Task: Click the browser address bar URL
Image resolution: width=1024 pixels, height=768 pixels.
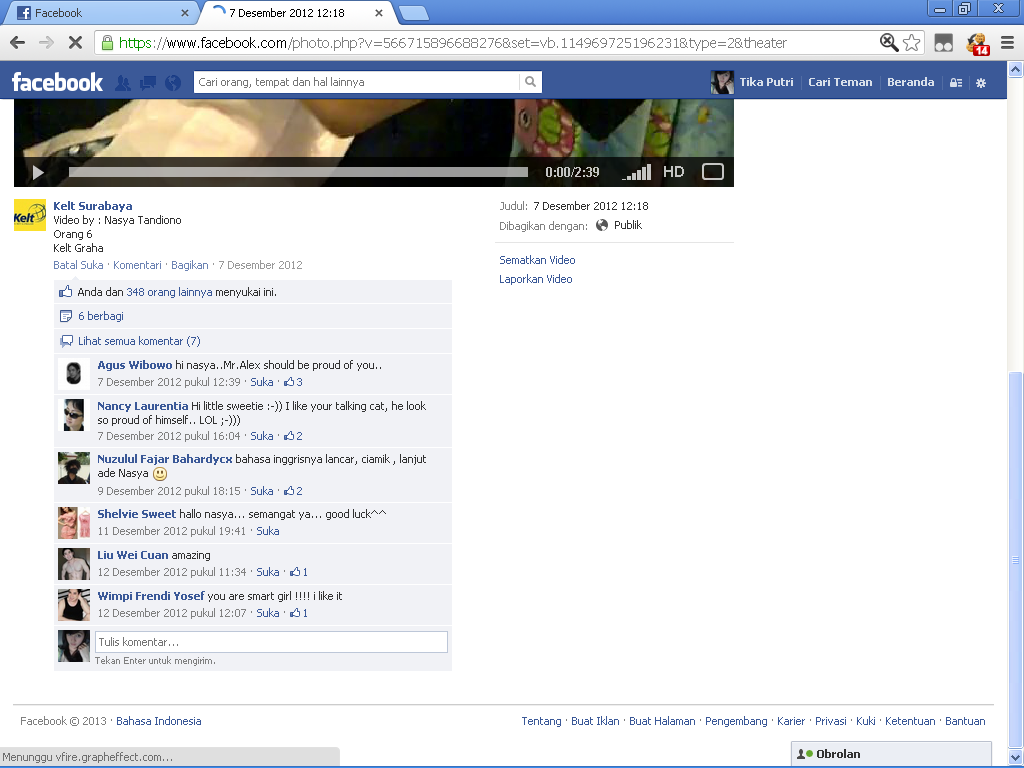Action: tap(453, 43)
